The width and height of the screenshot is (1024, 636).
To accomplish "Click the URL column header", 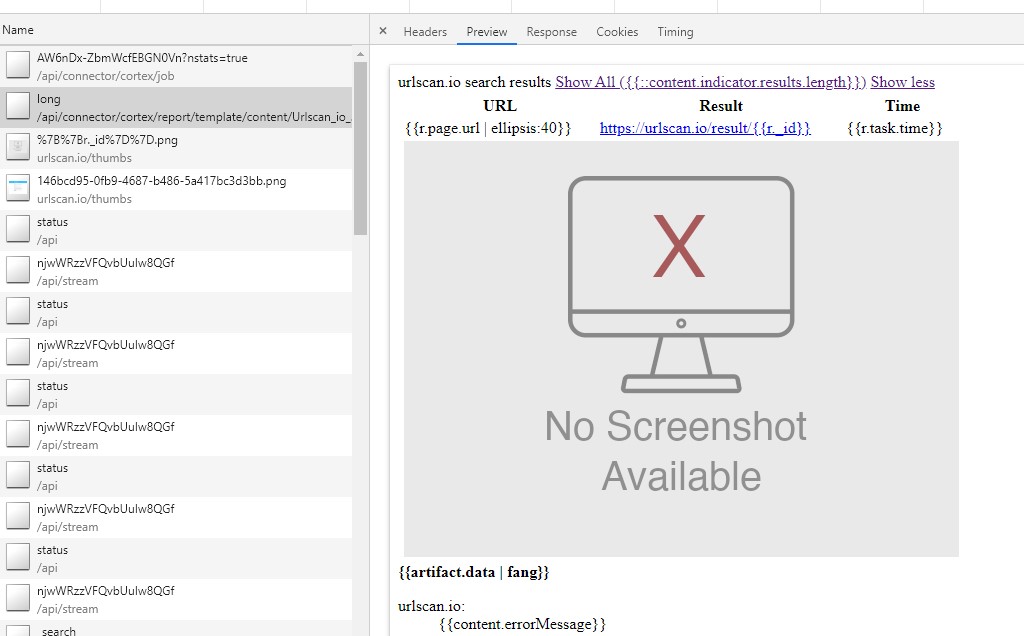I will pos(500,106).
